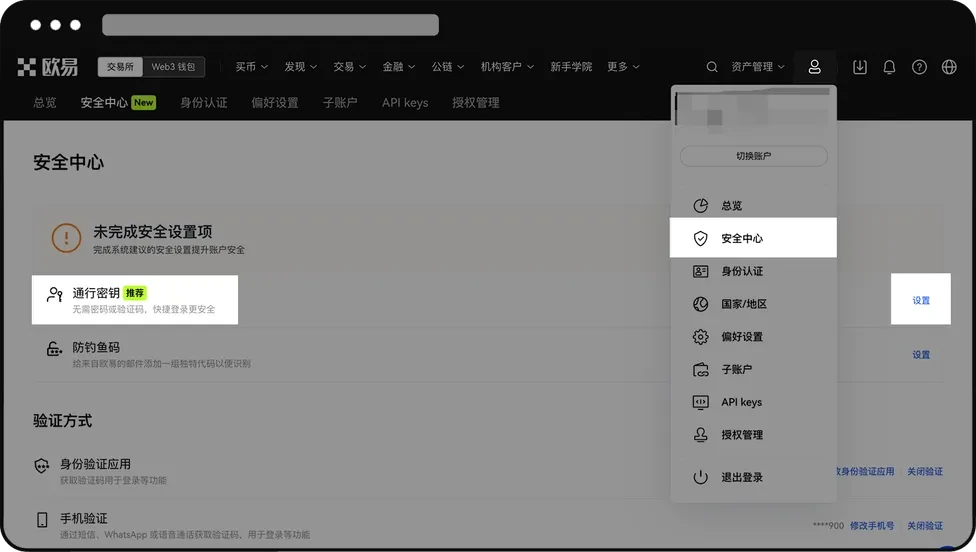Expand the 资产管理 dropdown

(x=758, y=67)
